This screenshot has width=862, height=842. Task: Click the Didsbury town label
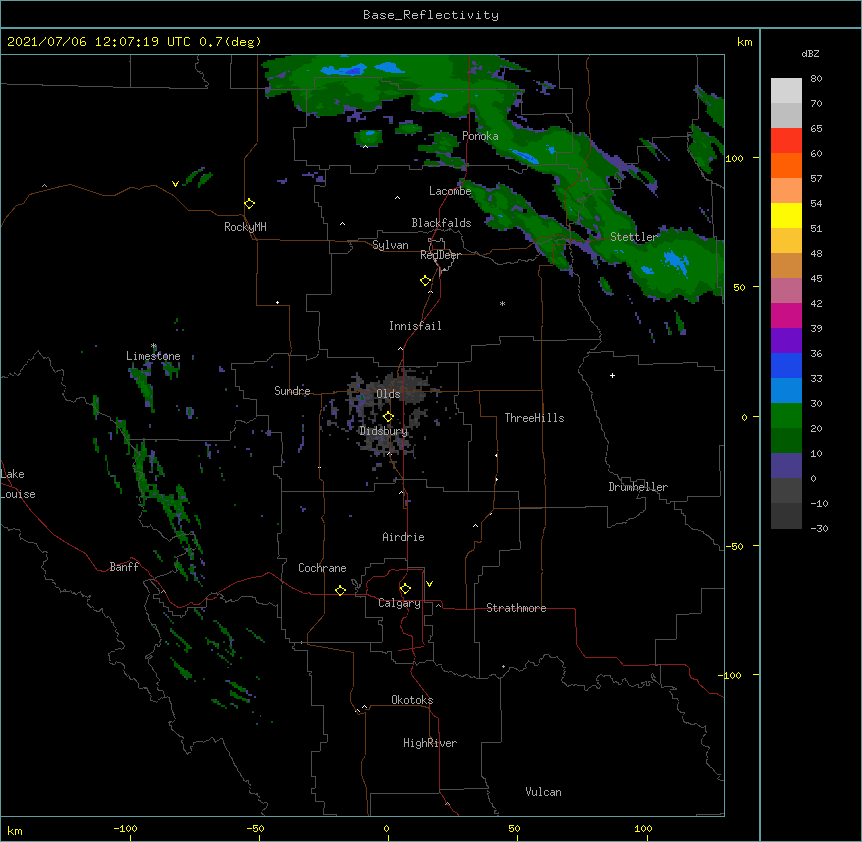click(384, 431)
